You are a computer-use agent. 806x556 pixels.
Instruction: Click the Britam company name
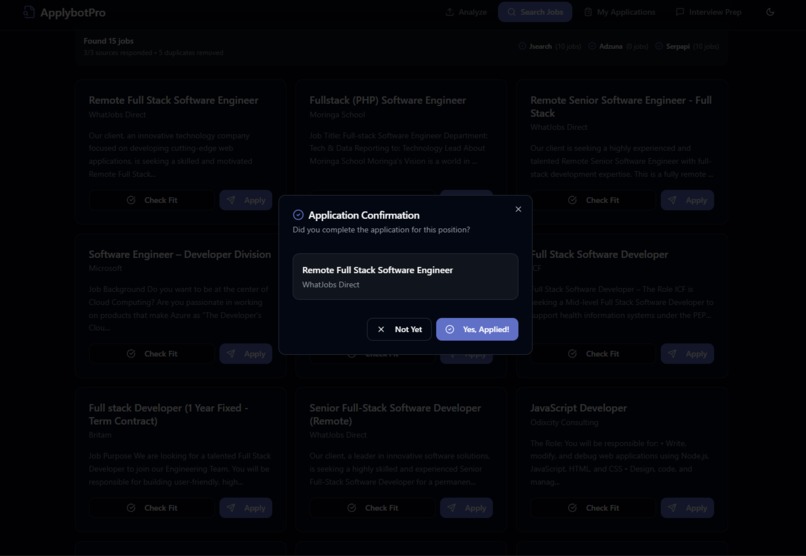click(100, 435)
